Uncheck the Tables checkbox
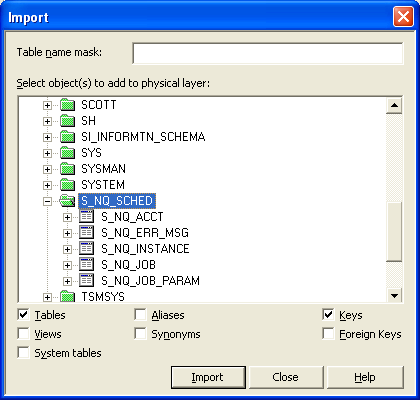 pyautogui.click(x=24, y=315)
